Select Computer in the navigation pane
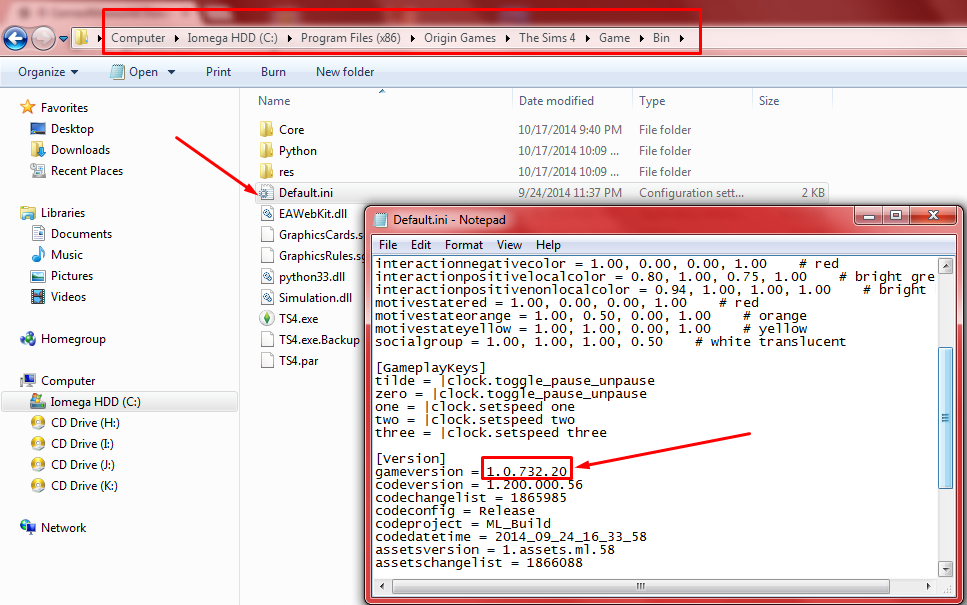 pyautogui.click(x=57, y=381)
